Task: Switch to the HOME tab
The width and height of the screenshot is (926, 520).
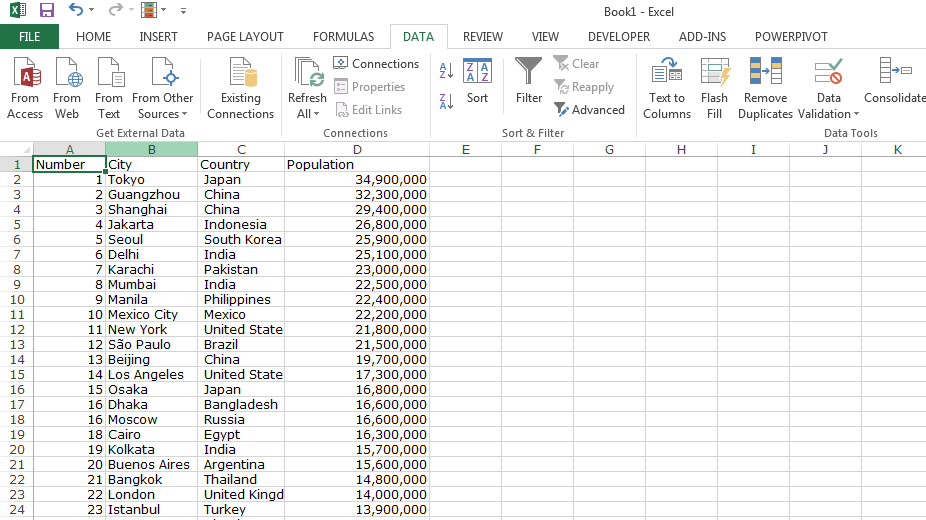Action: click(x=93, y=37)
